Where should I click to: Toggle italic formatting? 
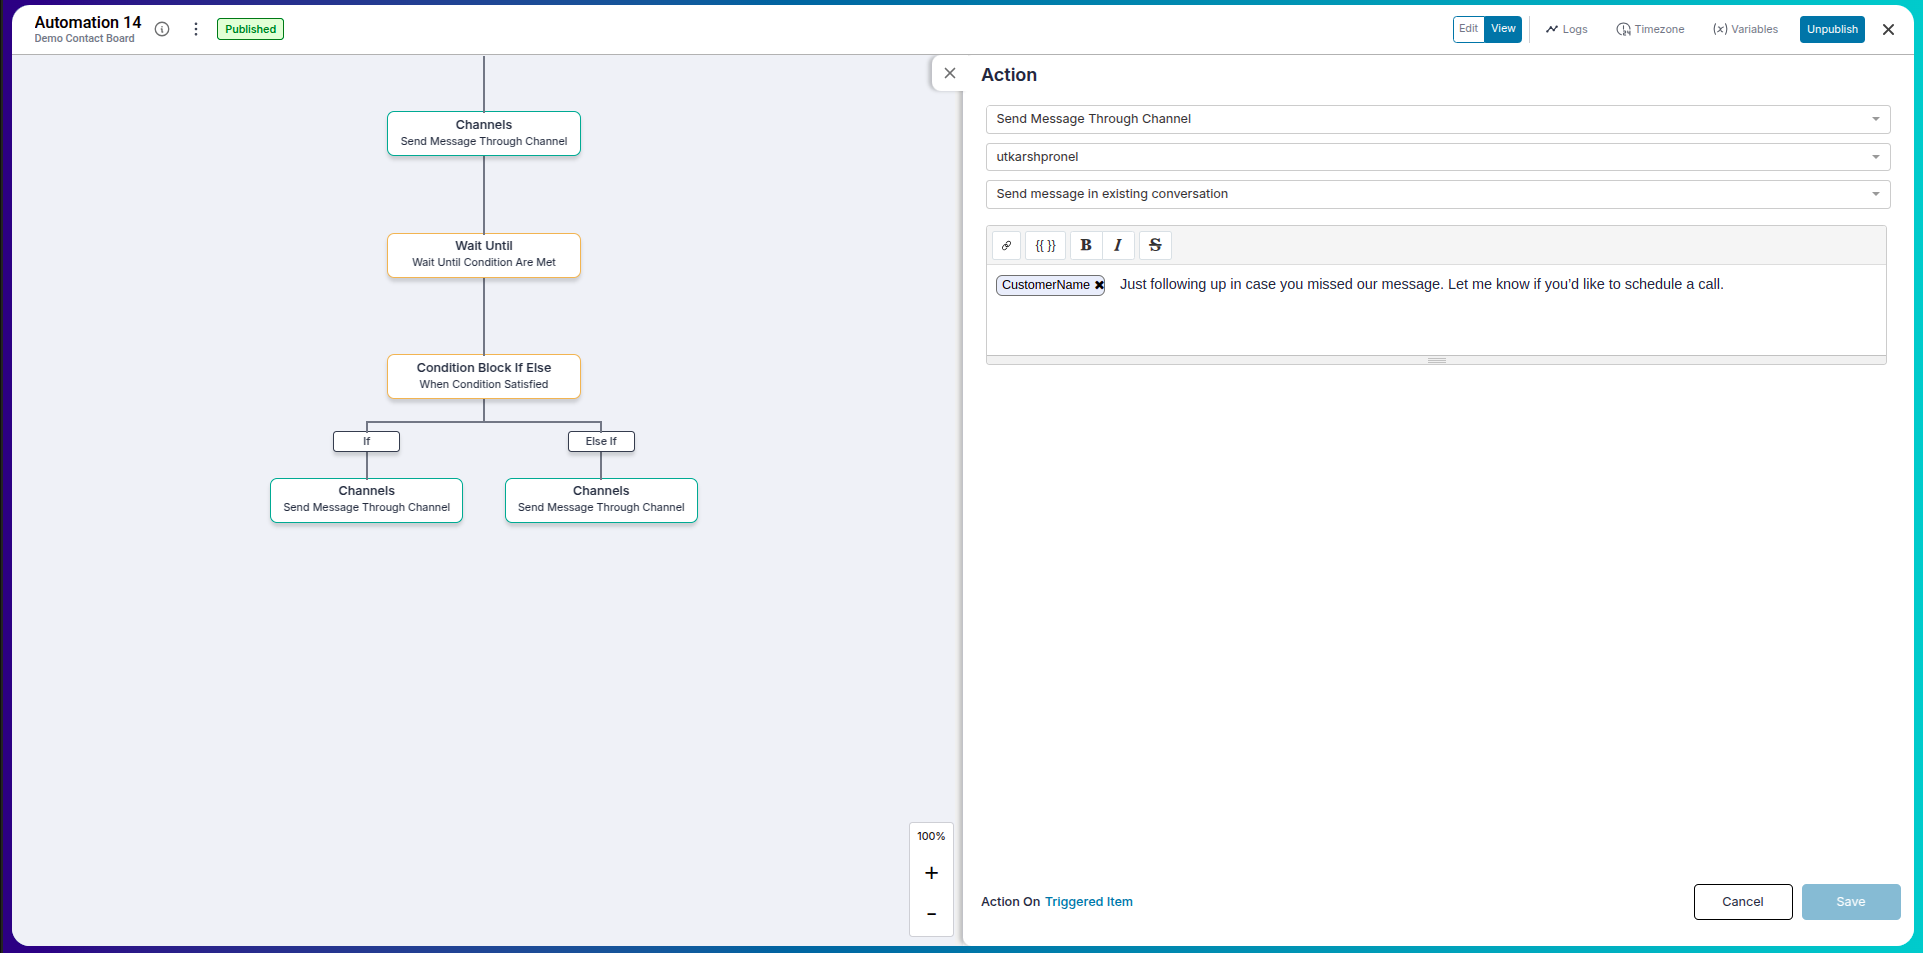[x=1118, y=245]
